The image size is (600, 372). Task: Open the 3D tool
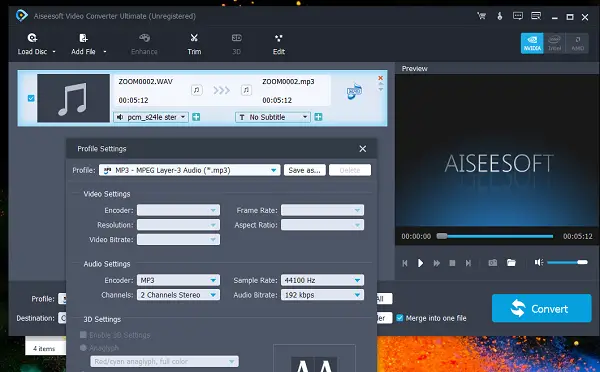pyautogui.click(x=236, y=44)
